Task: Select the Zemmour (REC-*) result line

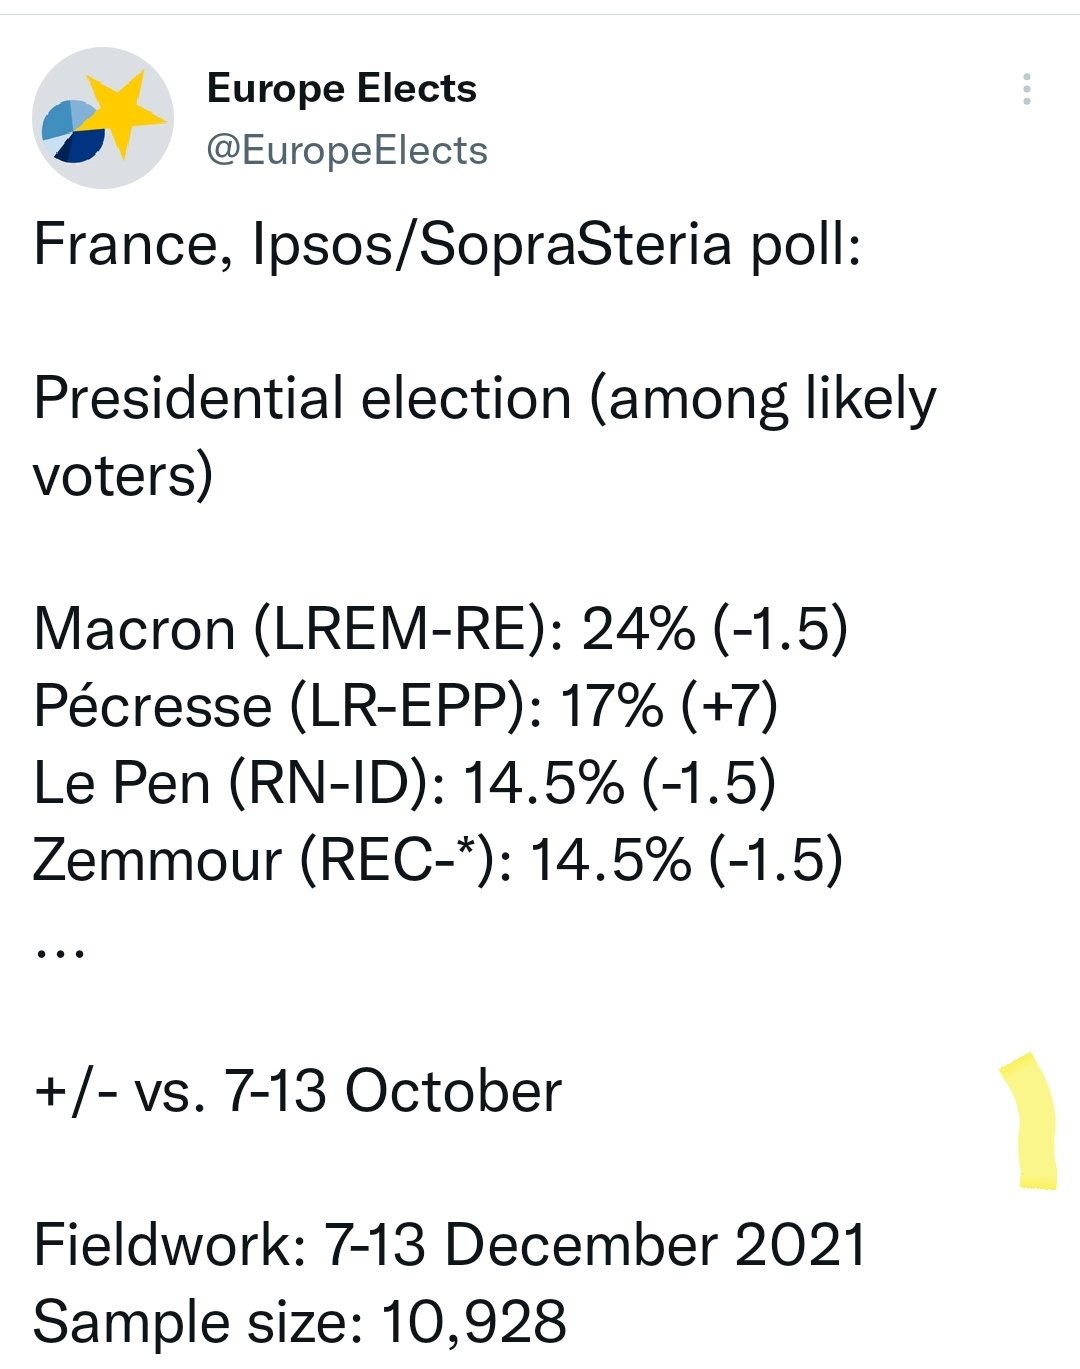Action: tap(437, 860)
